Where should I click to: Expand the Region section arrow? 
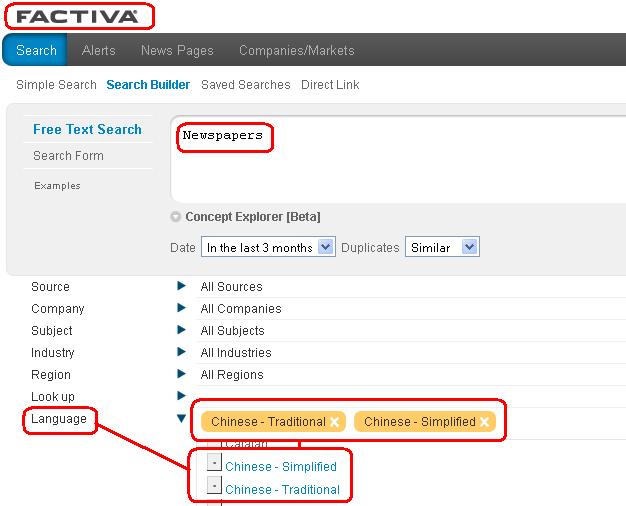coord(181,373)
